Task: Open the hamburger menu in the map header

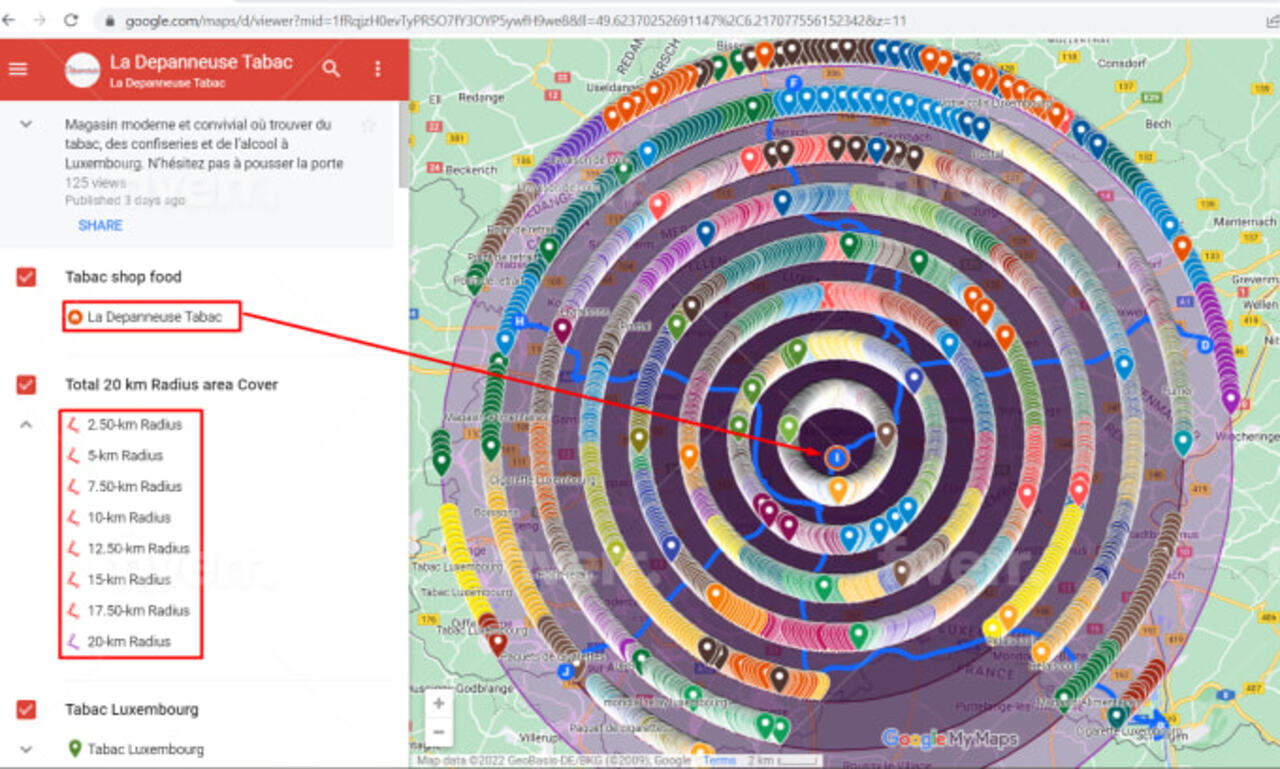Action: [18, 69]
